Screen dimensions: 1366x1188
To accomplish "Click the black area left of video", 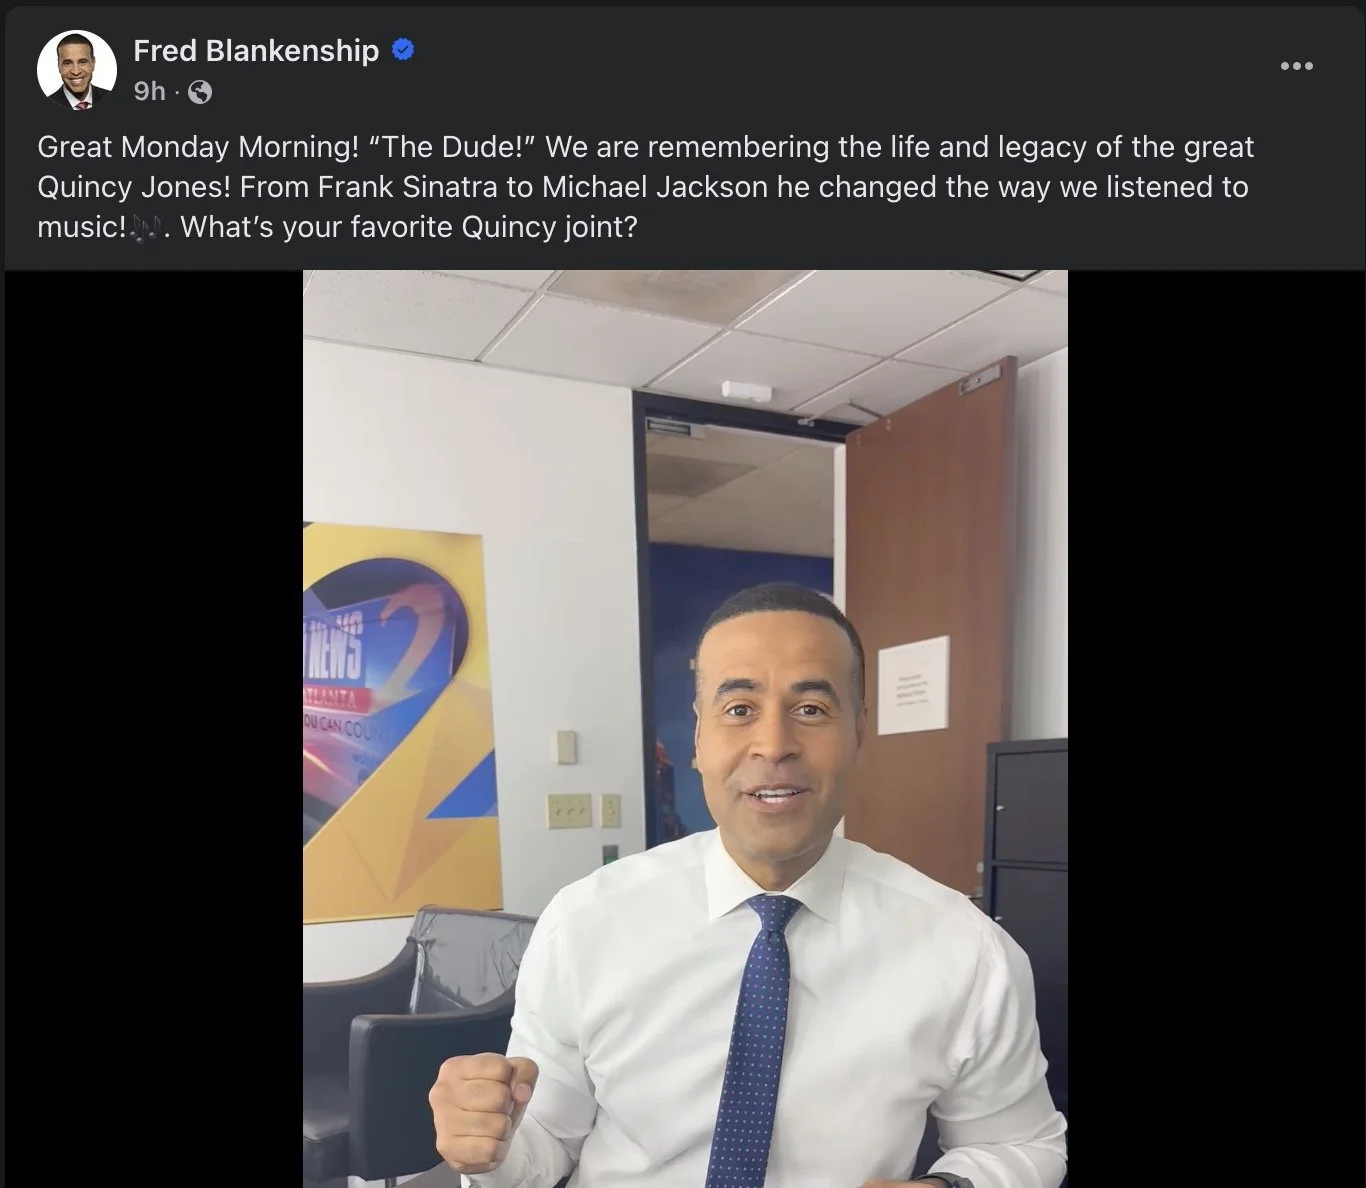I will [154, 729].
